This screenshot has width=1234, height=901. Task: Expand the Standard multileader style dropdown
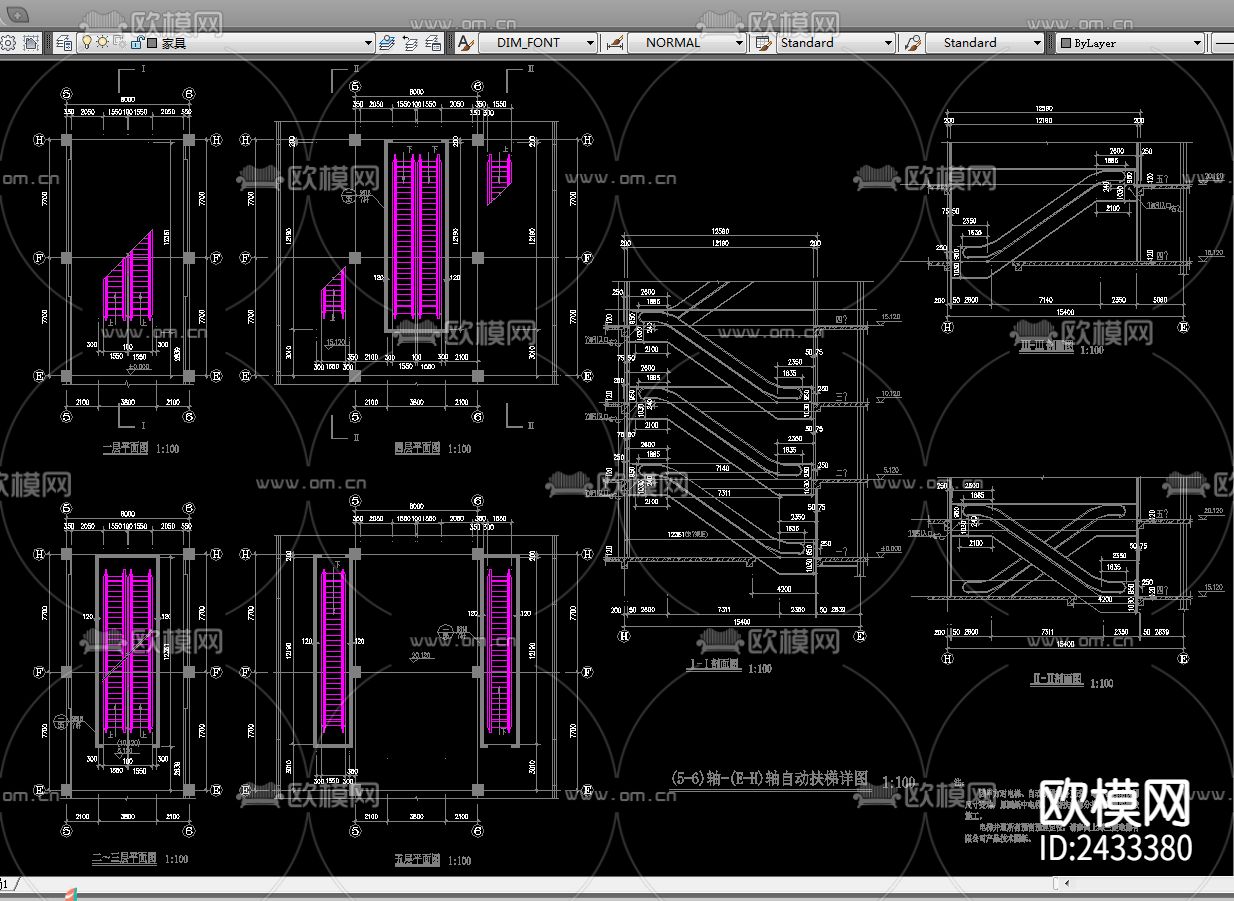(x=1037, y=43)
